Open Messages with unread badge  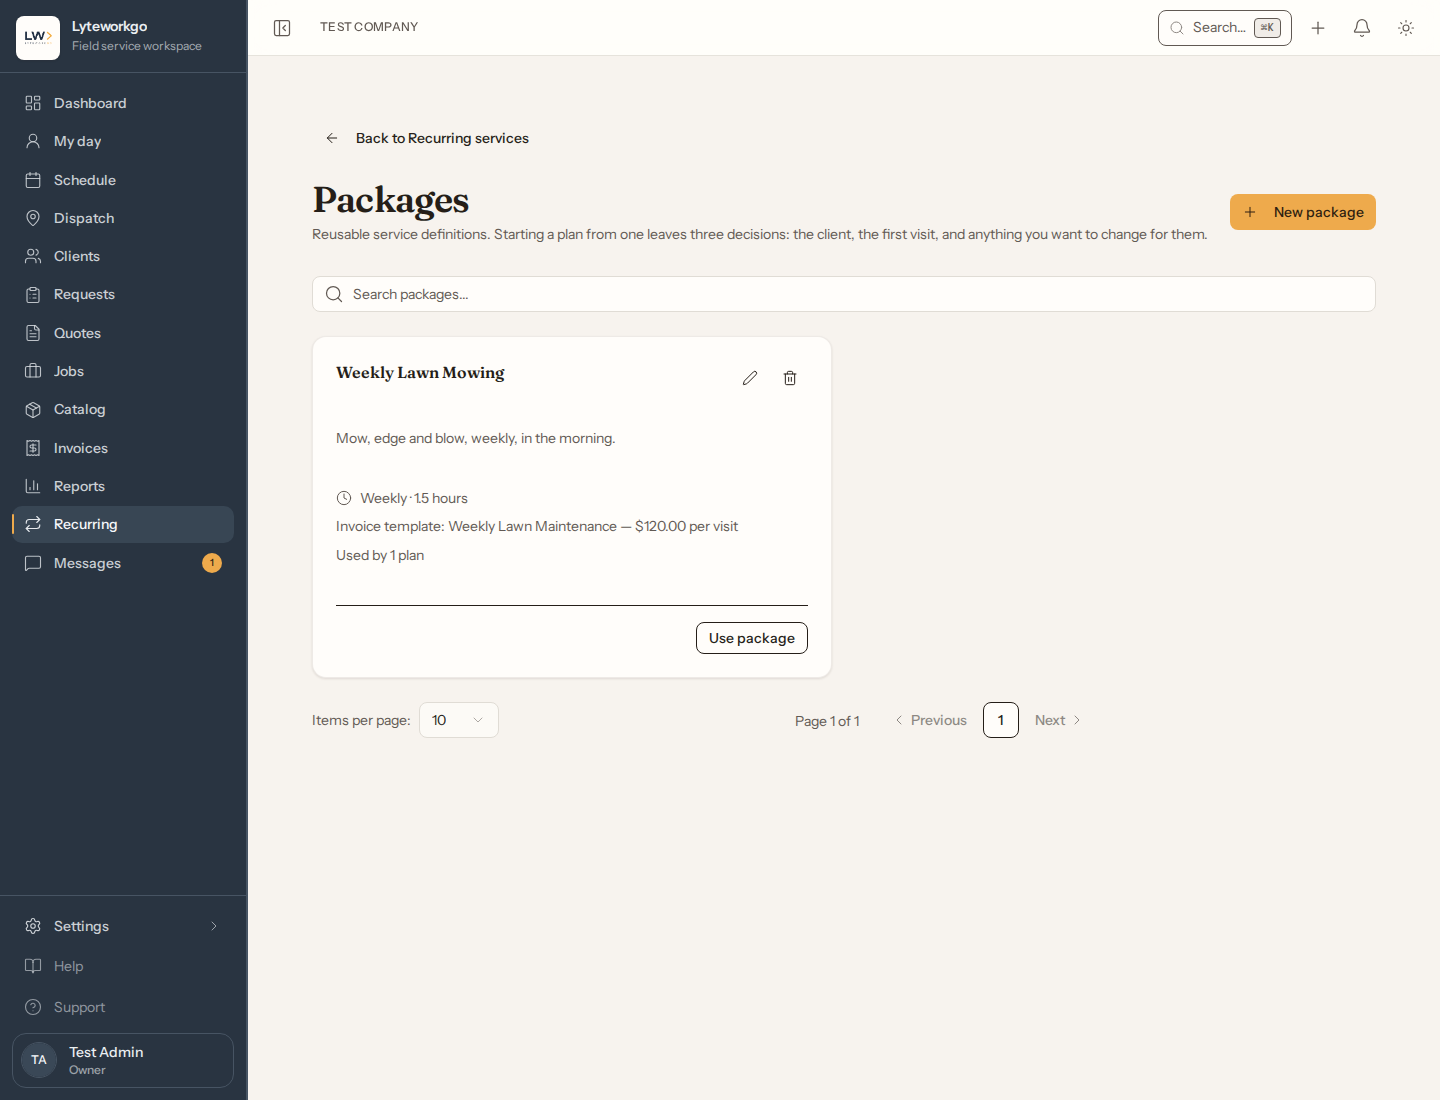(123, 563)
